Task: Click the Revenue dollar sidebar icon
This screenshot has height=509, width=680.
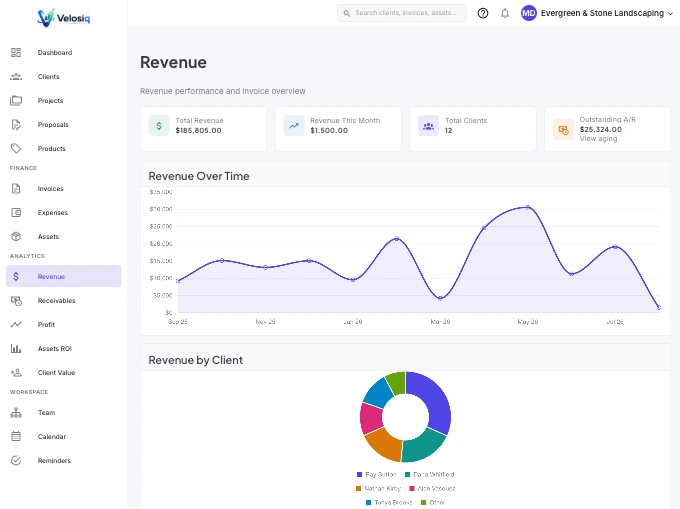Action: click(x=16, y=277)
